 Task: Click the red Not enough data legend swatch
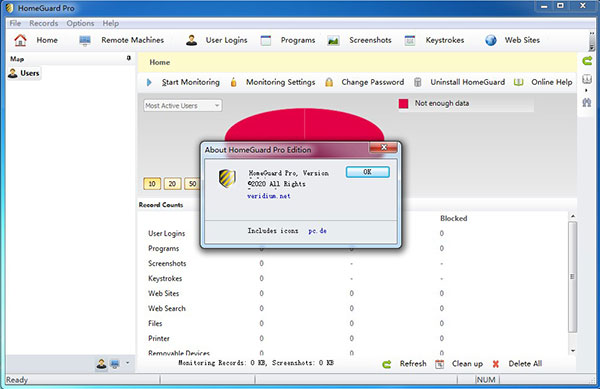click(x=403, y=104)
